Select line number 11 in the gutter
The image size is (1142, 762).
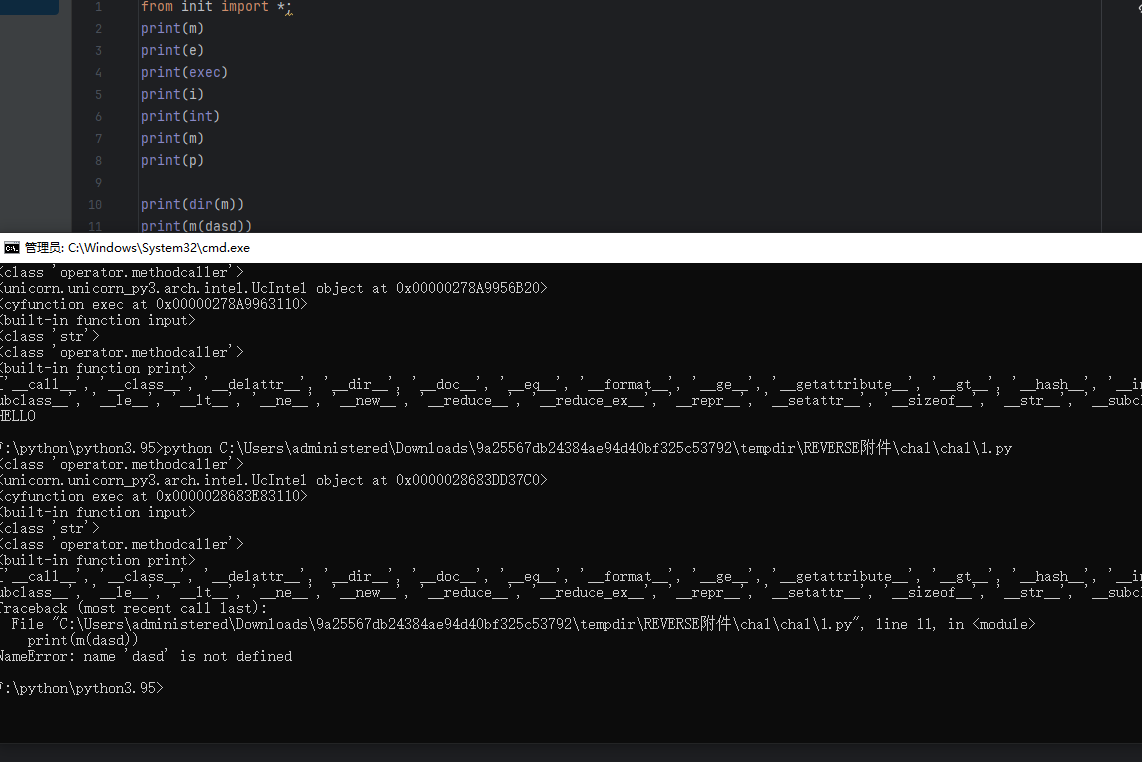point(96,227)
